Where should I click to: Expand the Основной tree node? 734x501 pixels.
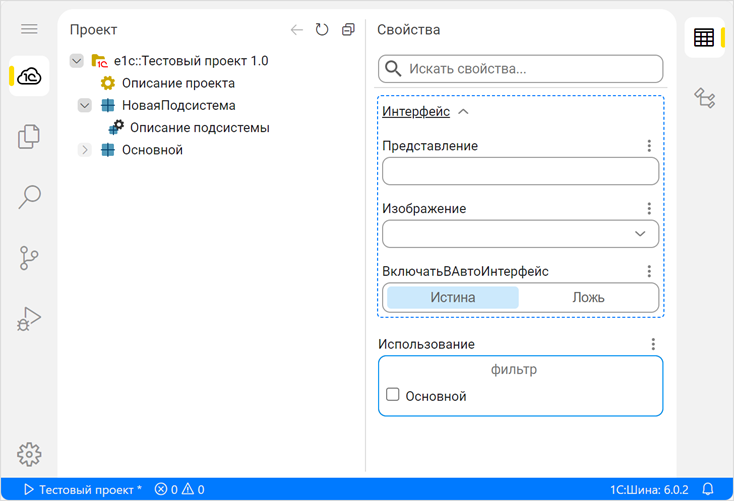85,150
